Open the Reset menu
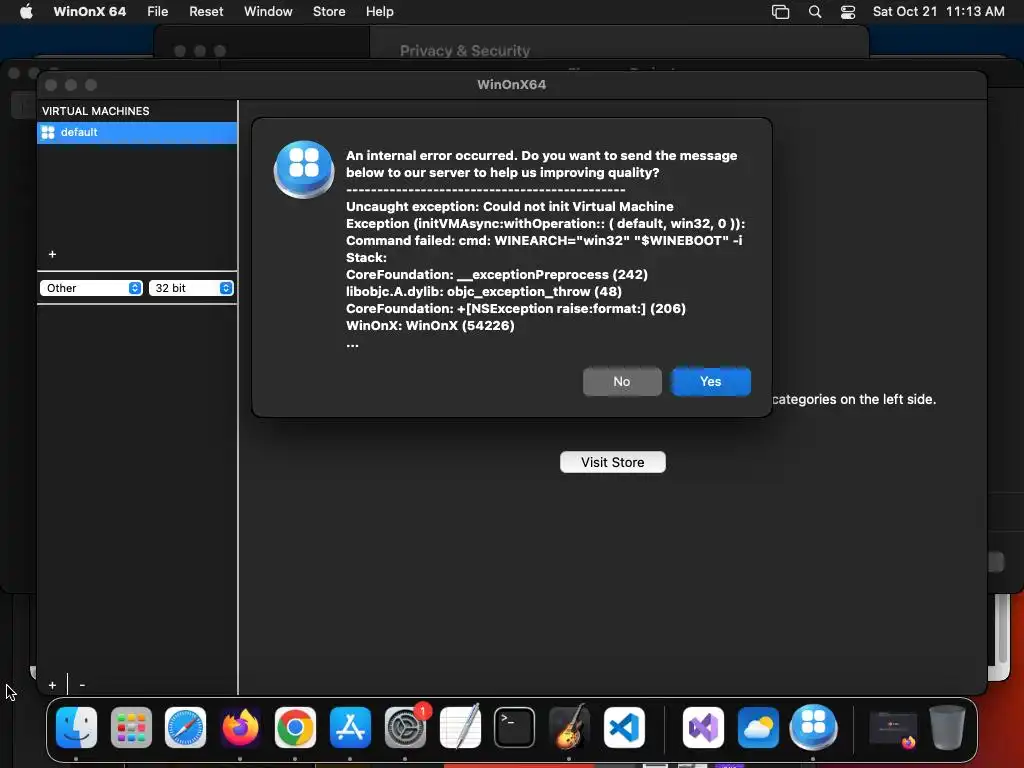The width and height of the screenshot is (1024, 768). [206, 12]
